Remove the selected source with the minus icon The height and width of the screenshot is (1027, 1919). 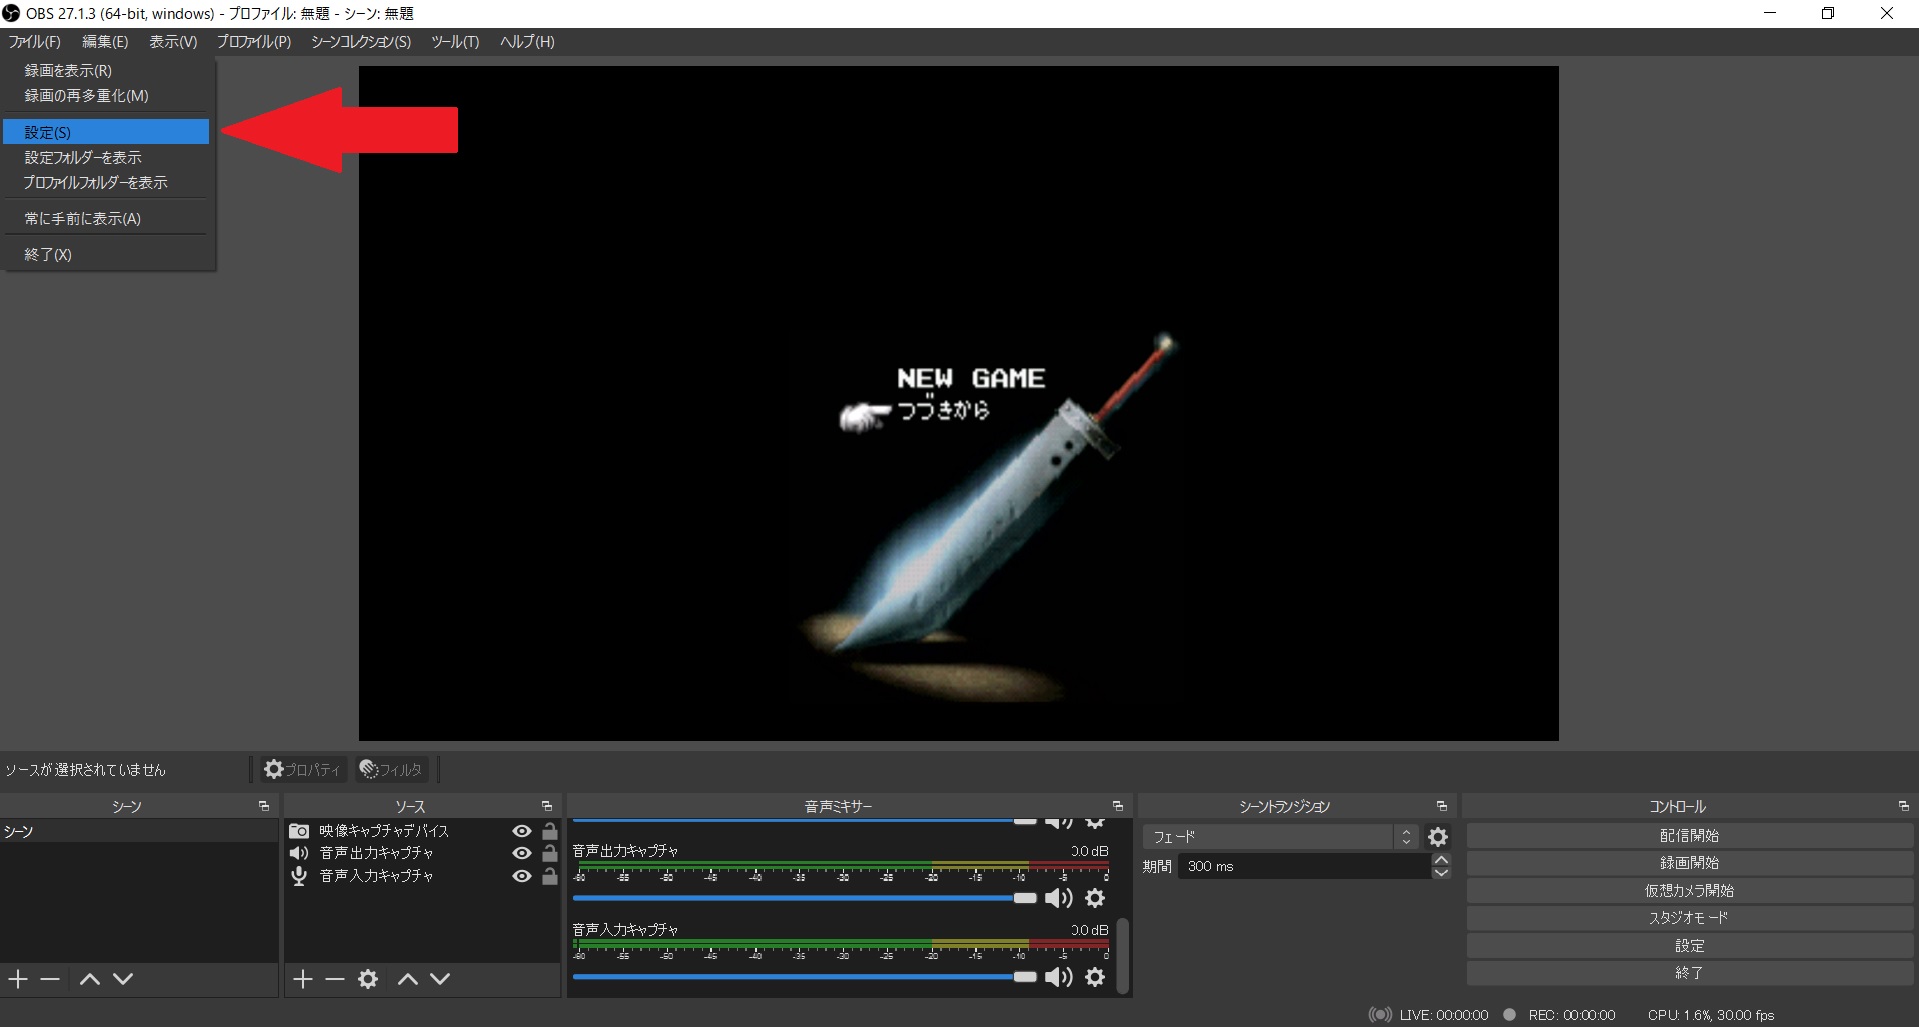335,979
